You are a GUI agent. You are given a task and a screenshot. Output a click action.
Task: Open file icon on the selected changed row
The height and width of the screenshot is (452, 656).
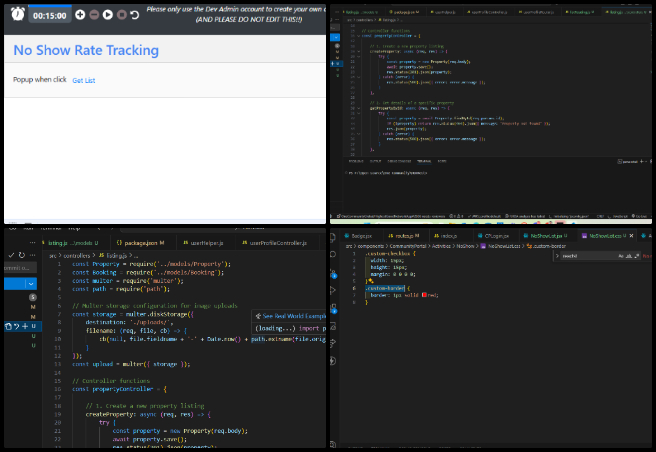click(9, 326)
